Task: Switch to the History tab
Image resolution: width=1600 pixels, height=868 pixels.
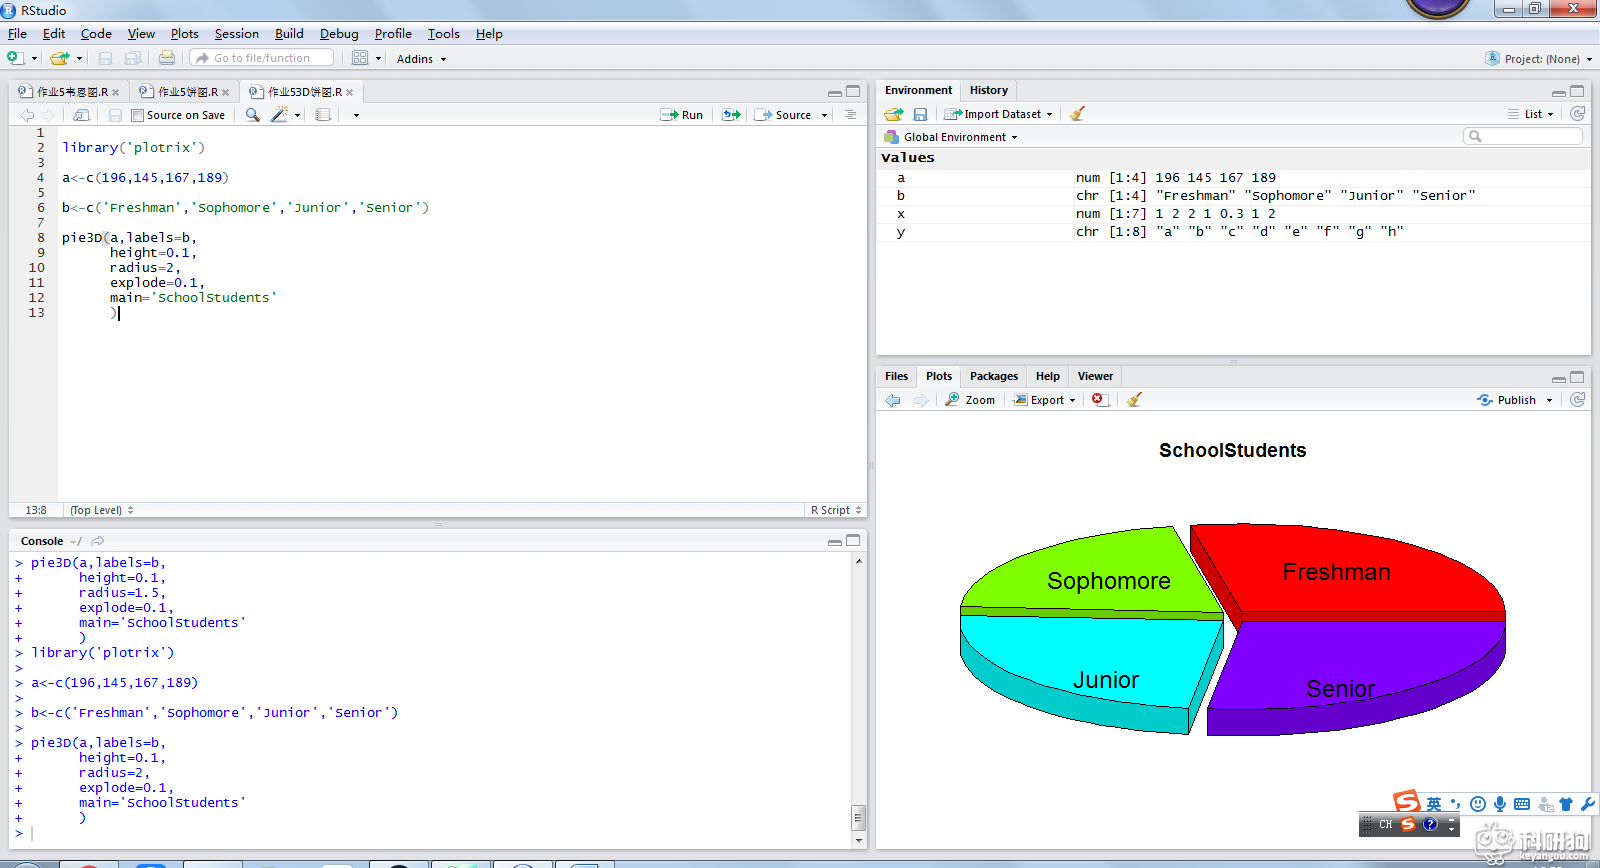Action: pyautogui.click(x=989, y=90)
